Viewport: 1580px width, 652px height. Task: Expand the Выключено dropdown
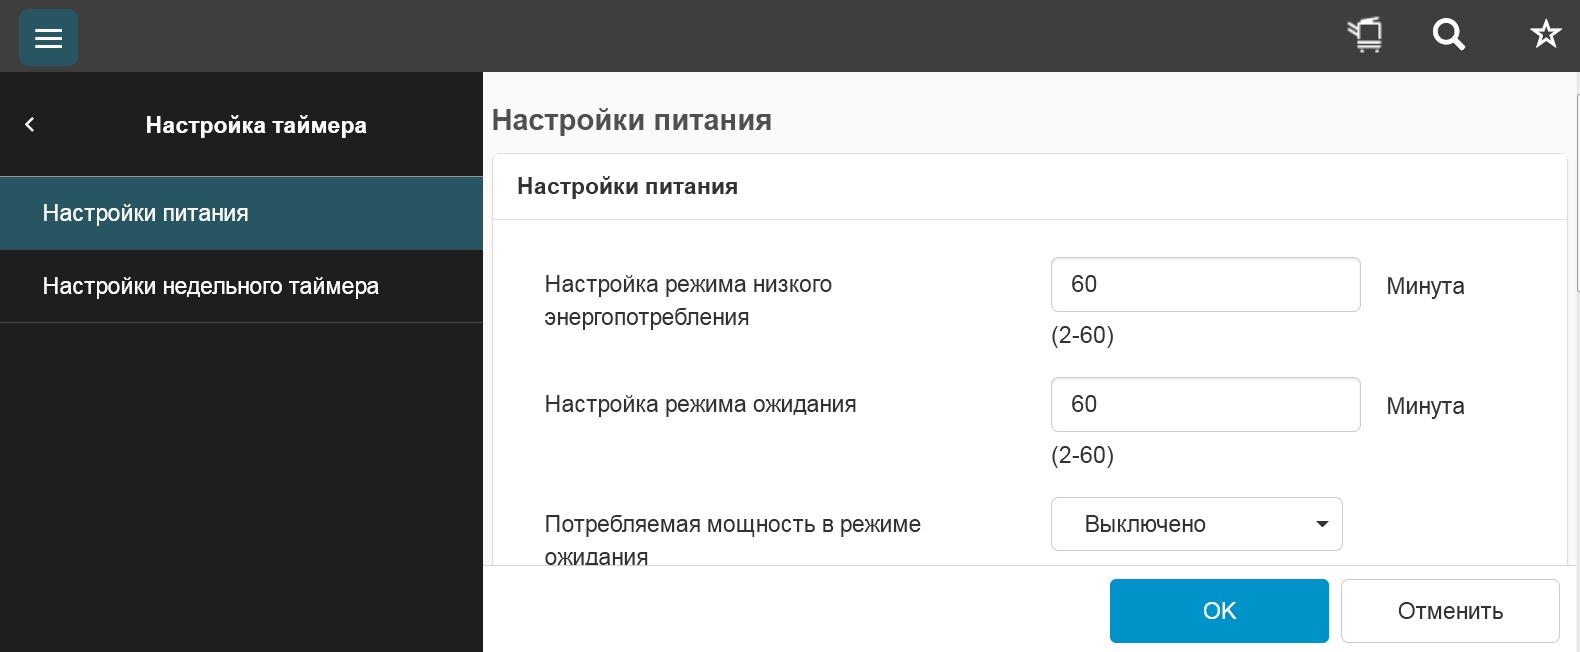(x=1196, y=524)
